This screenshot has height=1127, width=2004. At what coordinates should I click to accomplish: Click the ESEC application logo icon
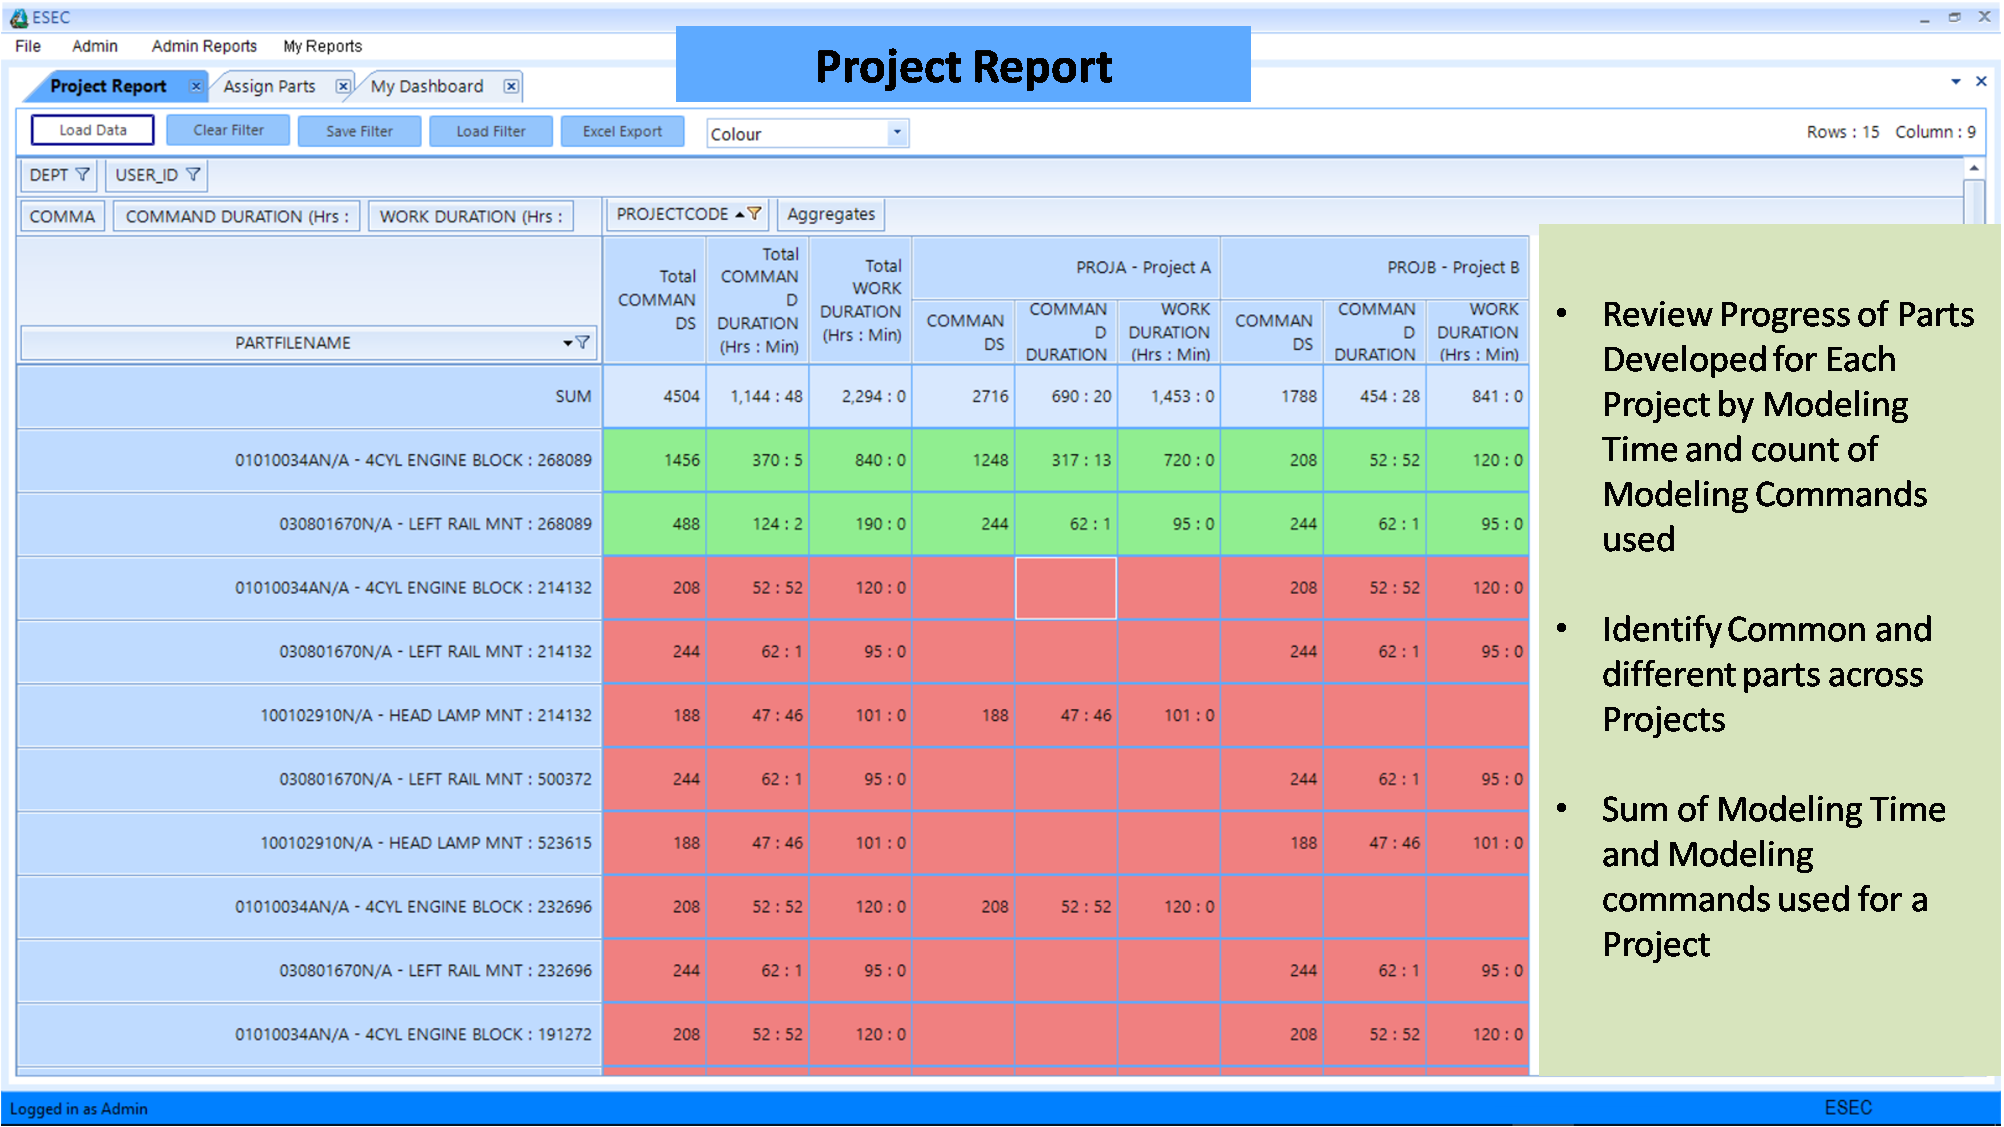point(18,18)
